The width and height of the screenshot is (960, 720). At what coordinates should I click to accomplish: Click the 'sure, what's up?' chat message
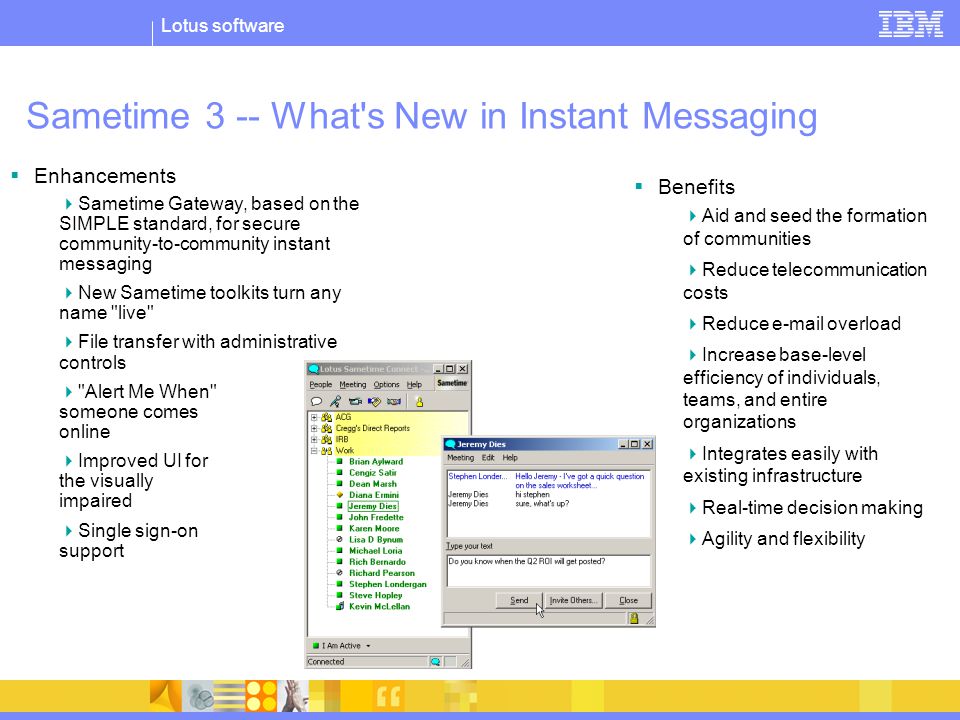point(542,503)
